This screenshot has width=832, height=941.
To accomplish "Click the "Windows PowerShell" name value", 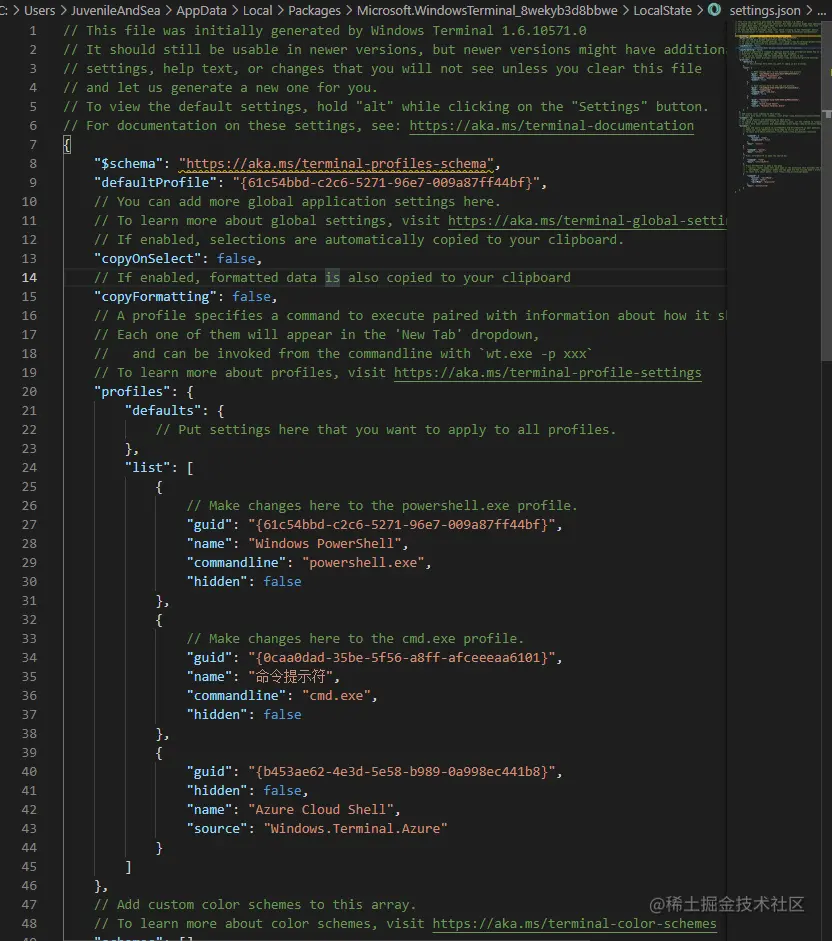I will click(324, 543).
